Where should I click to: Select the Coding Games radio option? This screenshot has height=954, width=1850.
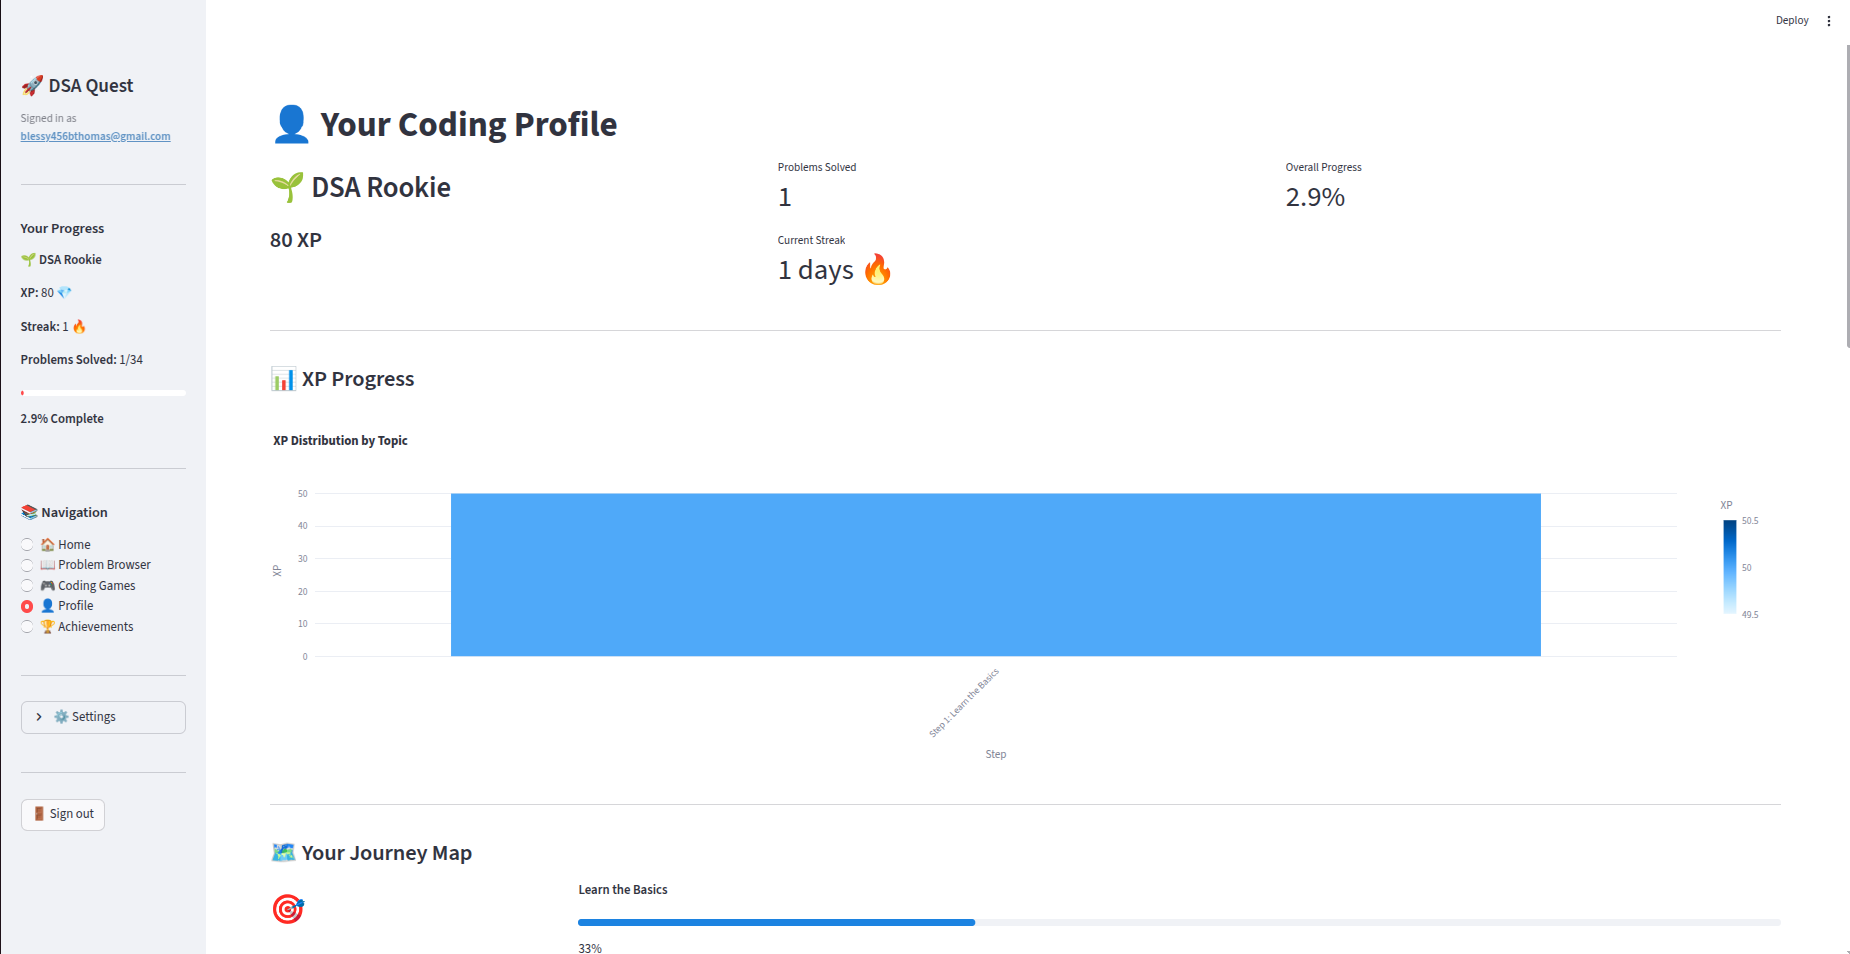pos(27,586)
